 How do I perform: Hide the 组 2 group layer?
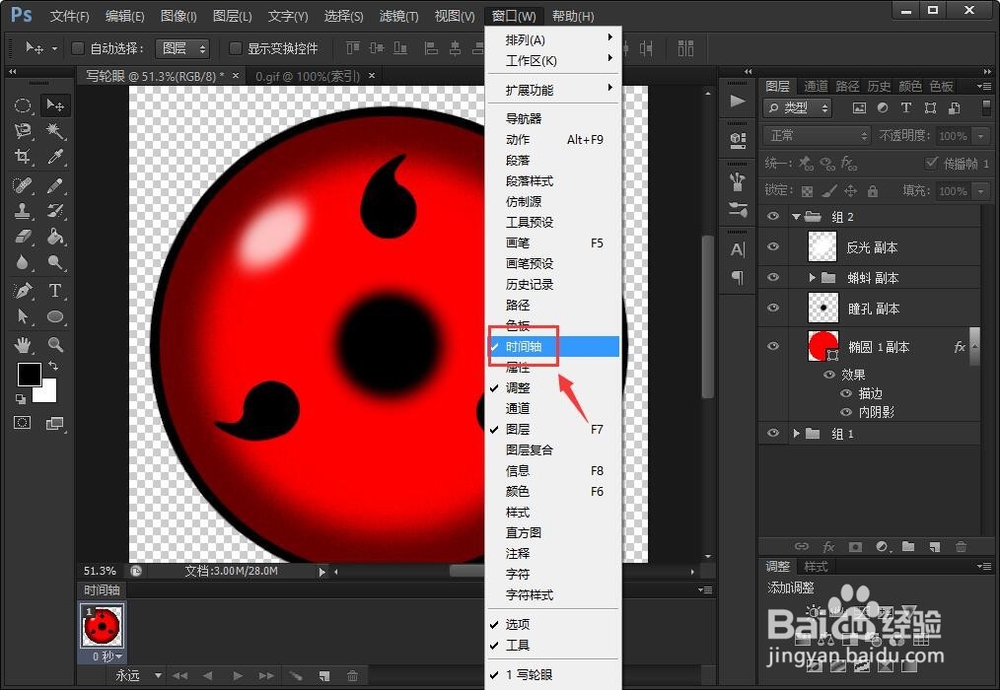click(x=773, y=217)
